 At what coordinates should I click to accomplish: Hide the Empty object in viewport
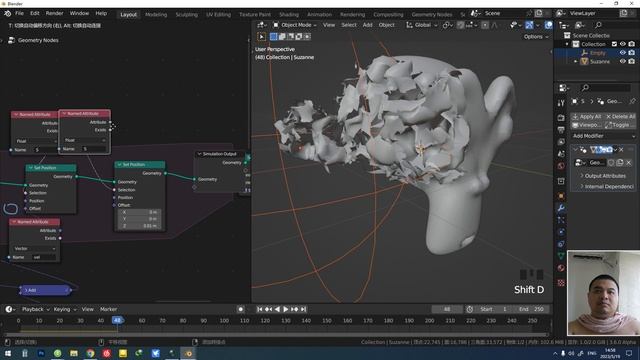(623, 53)
